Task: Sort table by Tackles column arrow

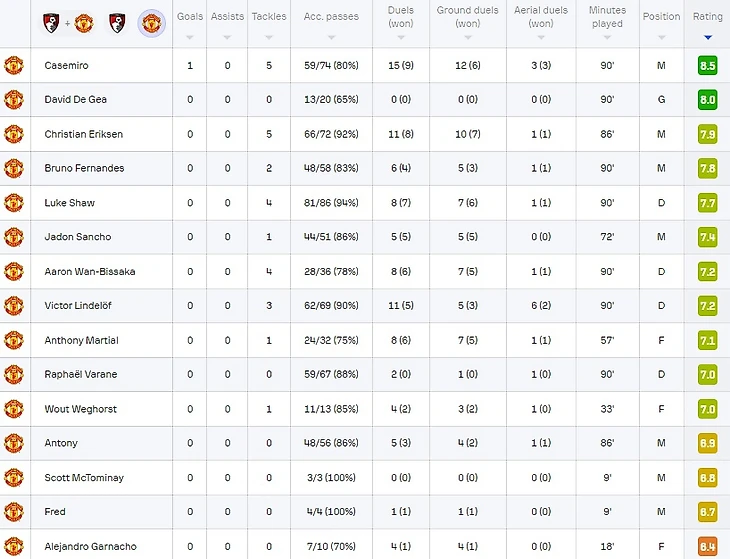Action: [x=268, y=37]
